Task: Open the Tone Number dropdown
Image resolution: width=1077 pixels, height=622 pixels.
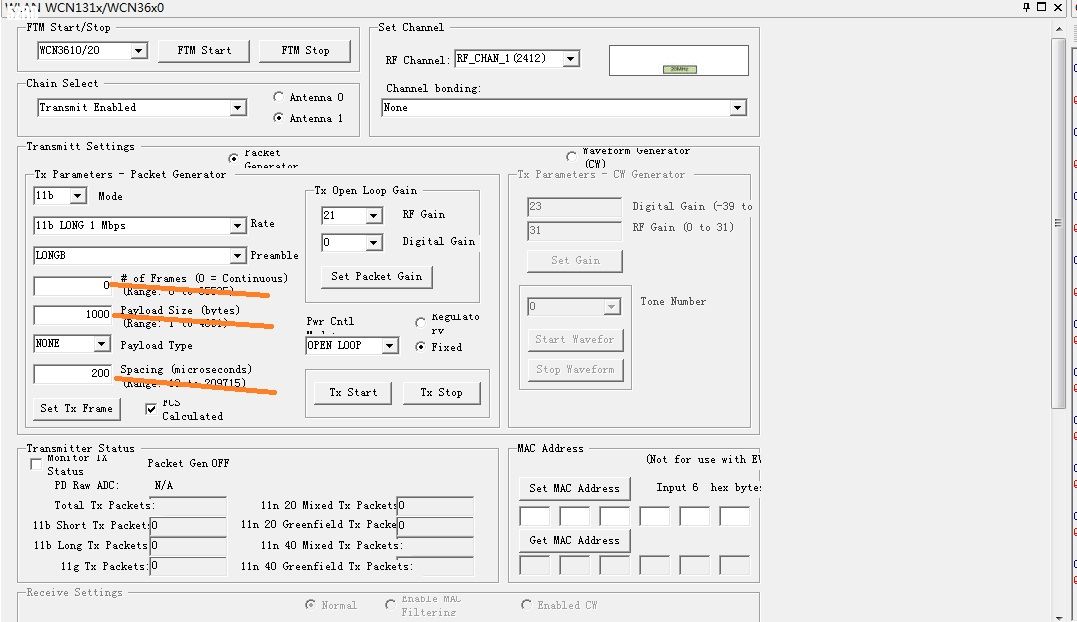Action: coord(611,307)
